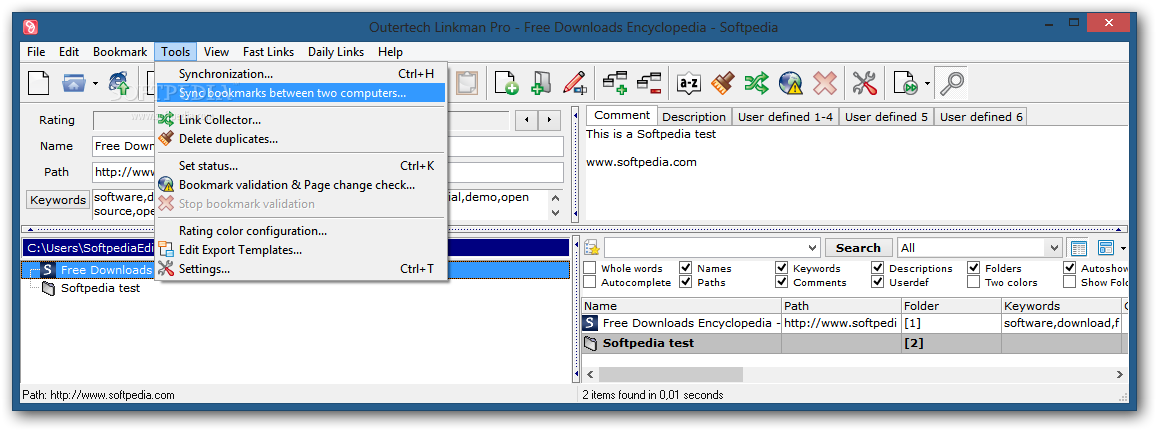The height and width of the screenshot is (431, 1157).
Task: Choose Delete duplicates menu entry
Action: [300, 139]
